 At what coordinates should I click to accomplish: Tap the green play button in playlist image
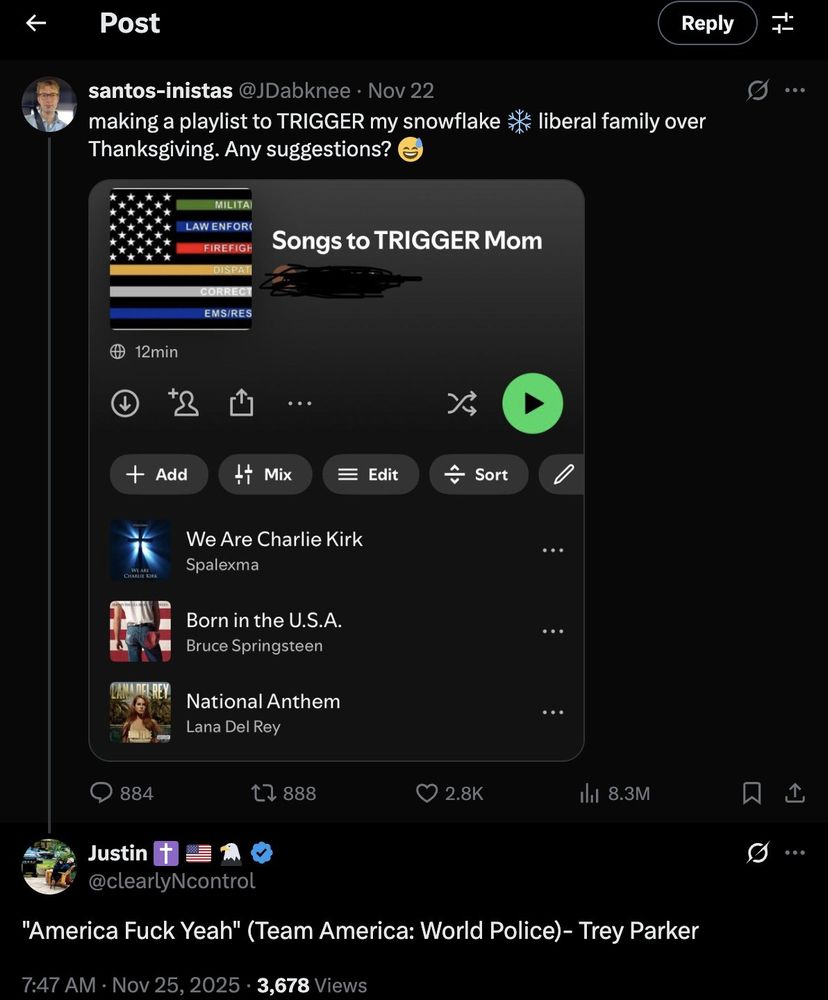tap(533, 403)
